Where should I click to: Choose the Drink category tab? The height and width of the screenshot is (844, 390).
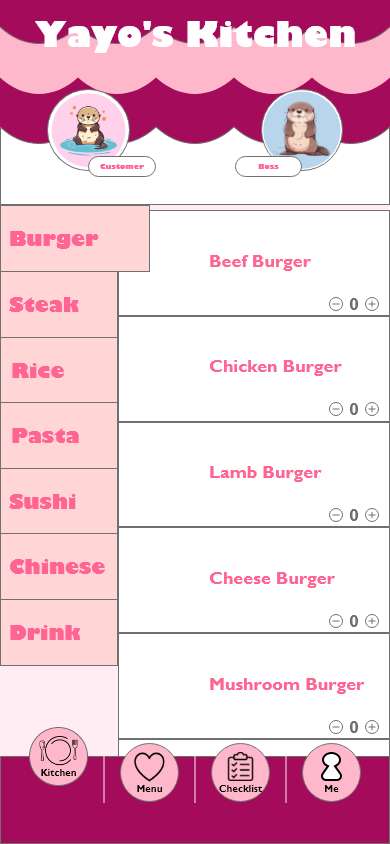[x=59, y=632]
